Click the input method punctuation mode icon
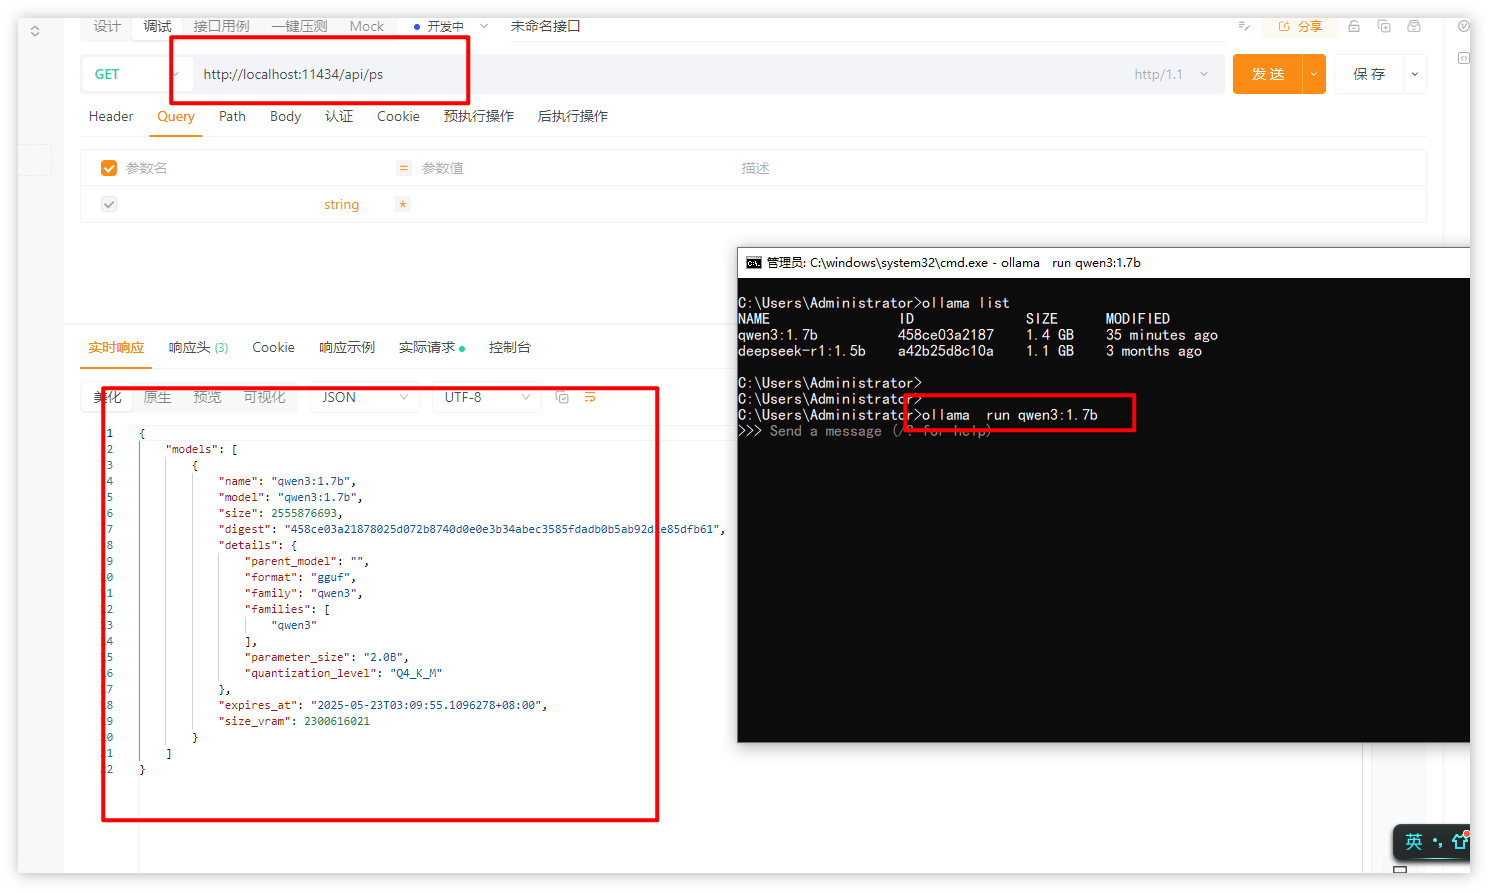Image resolution: width=1489 pixels, height=892 pixels. point(1437,842)
